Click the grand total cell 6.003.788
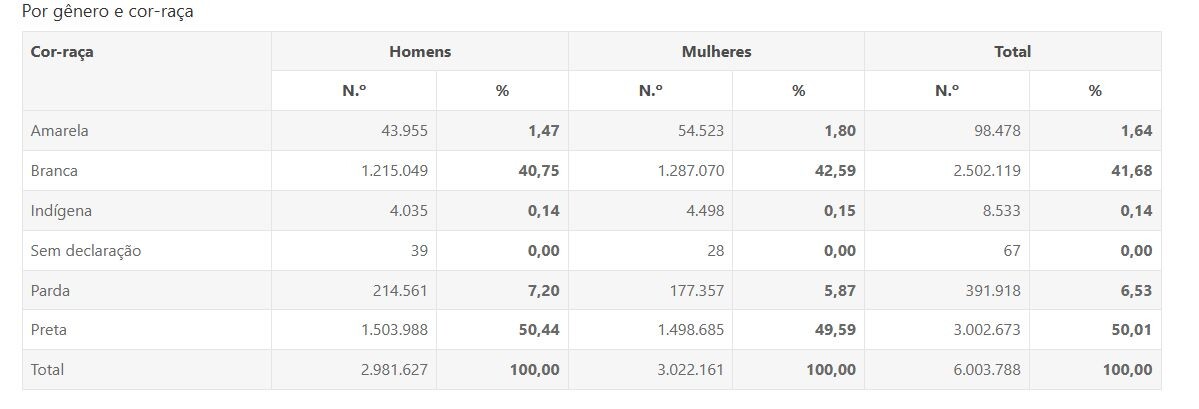The width and height of the screenshot is (1199, 409). pos(986,370)
